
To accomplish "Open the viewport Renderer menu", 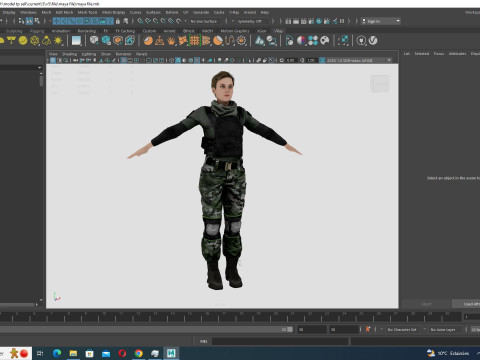I will click(x=123, y=54).
